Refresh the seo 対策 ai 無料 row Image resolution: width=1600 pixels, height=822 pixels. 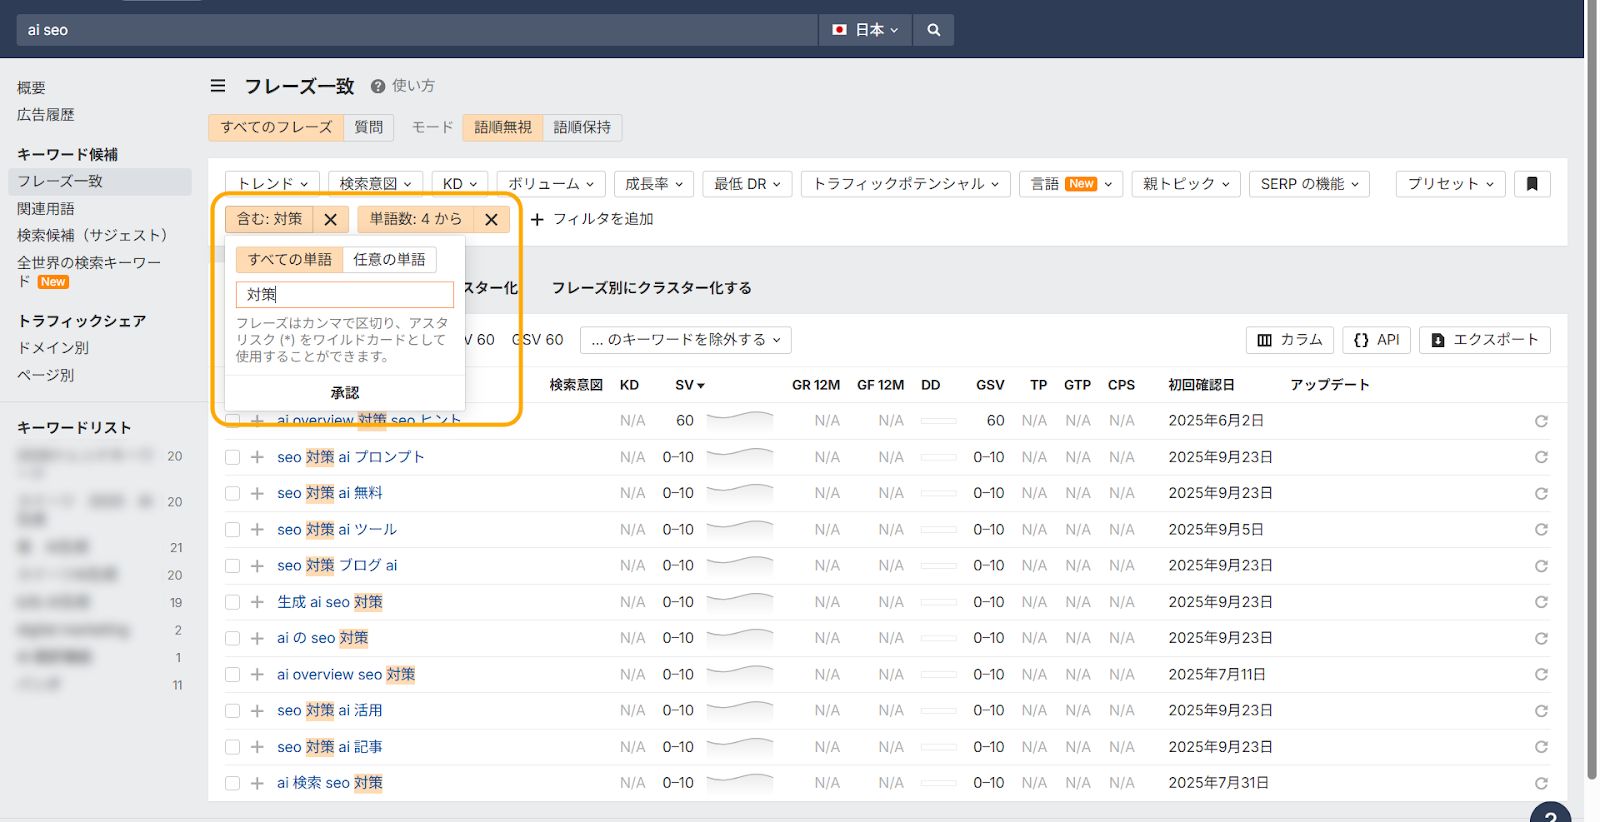1541,493
